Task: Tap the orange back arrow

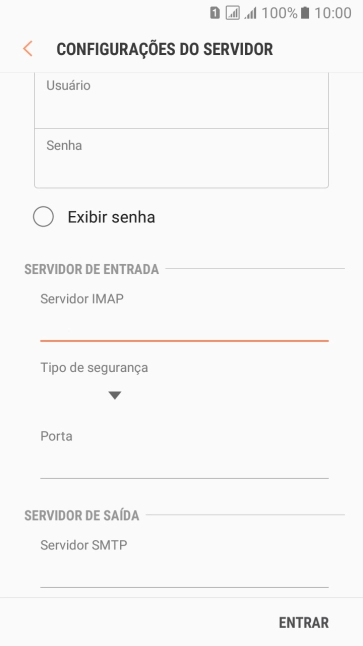Action: tap(28, 49)
